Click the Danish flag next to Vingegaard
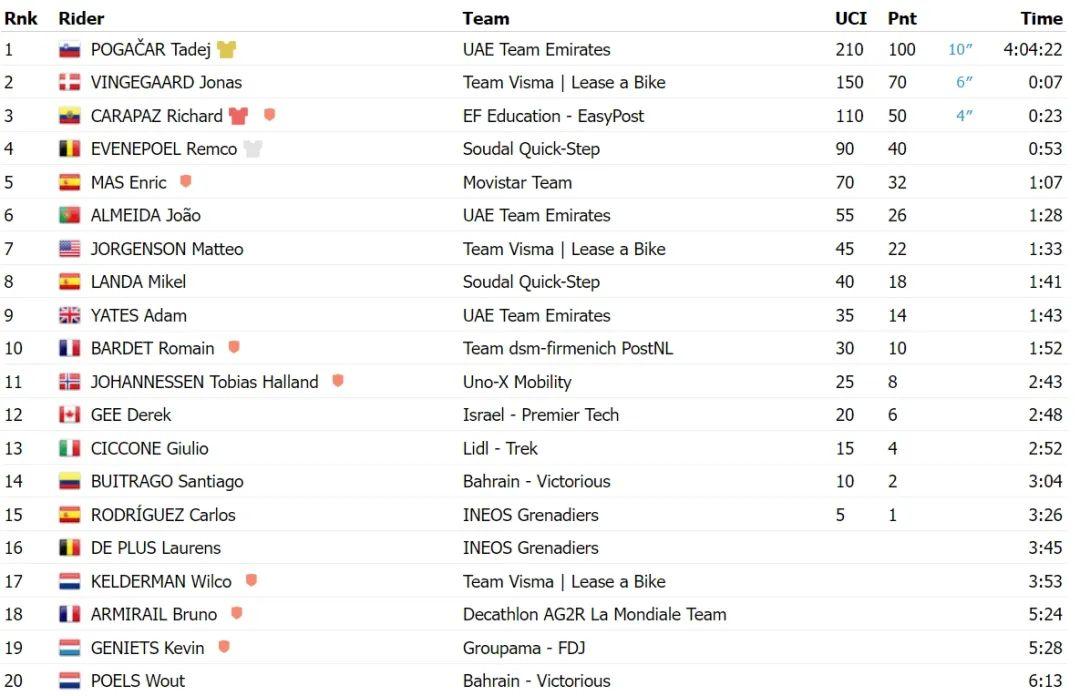The image size is (1080, 696). (x=69, y=83)
